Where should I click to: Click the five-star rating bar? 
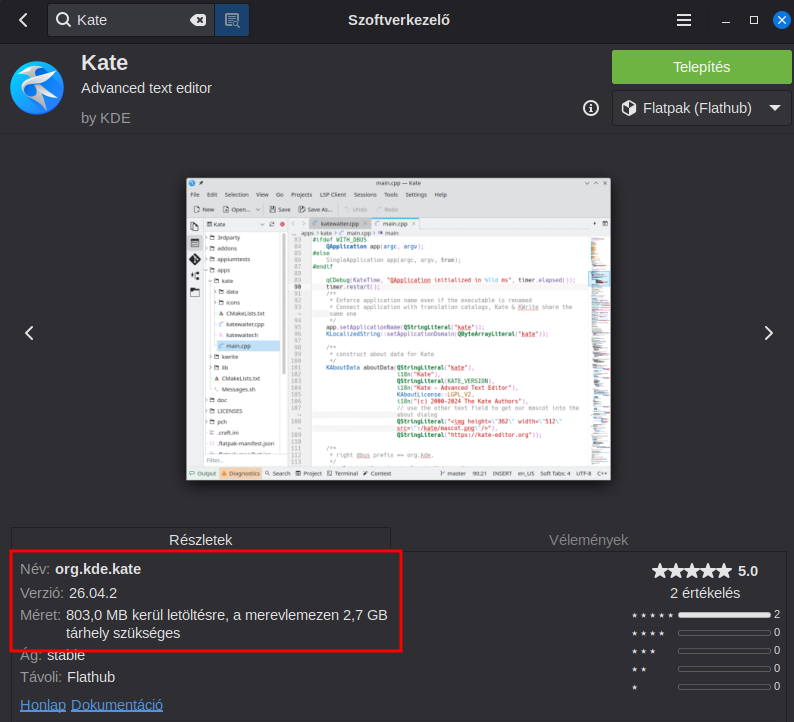coord(724,615)
